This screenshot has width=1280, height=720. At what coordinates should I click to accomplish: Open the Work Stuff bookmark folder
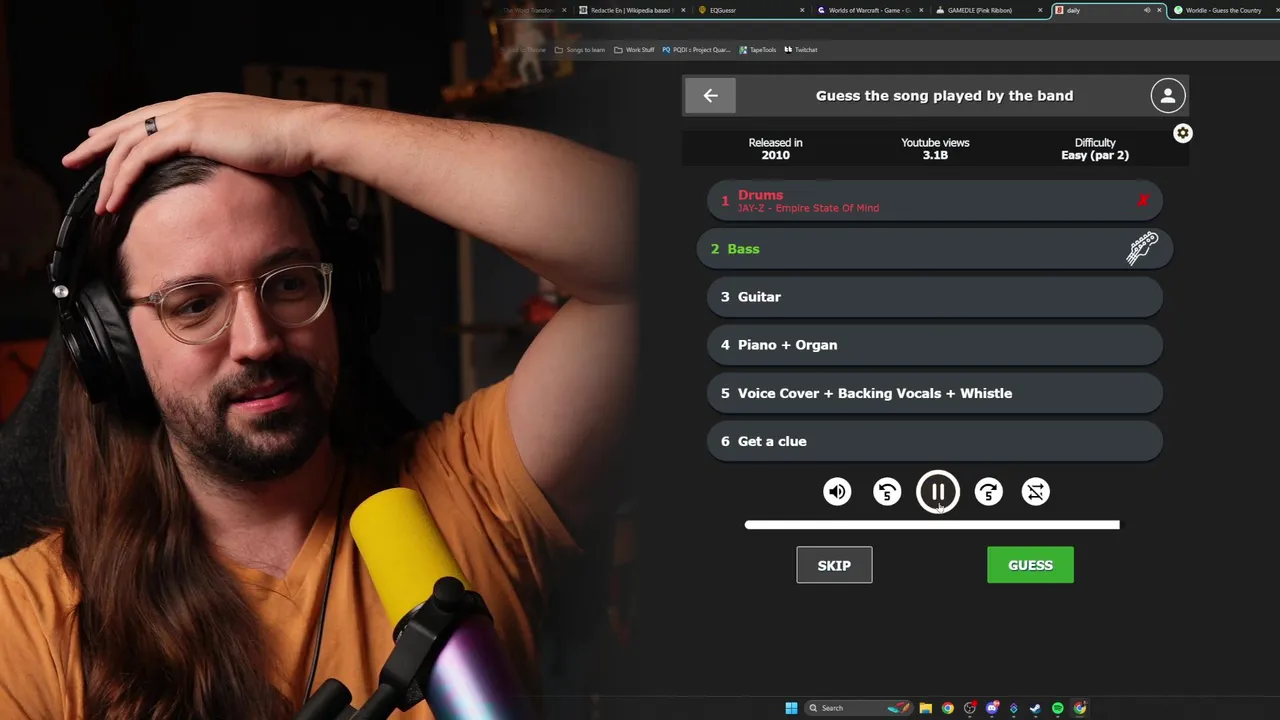coord(634,49)
